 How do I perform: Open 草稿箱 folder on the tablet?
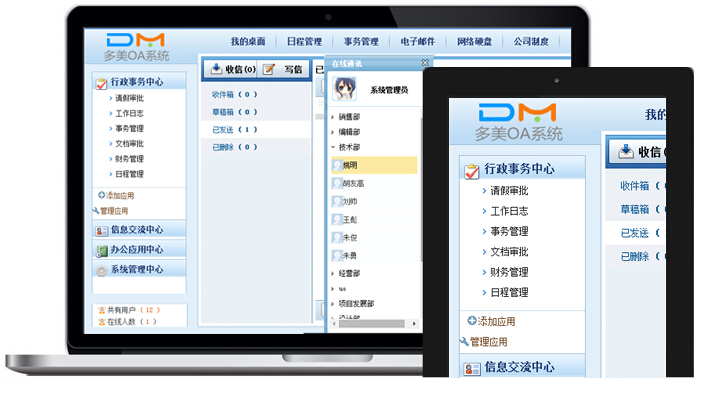[x=635, y=209]
